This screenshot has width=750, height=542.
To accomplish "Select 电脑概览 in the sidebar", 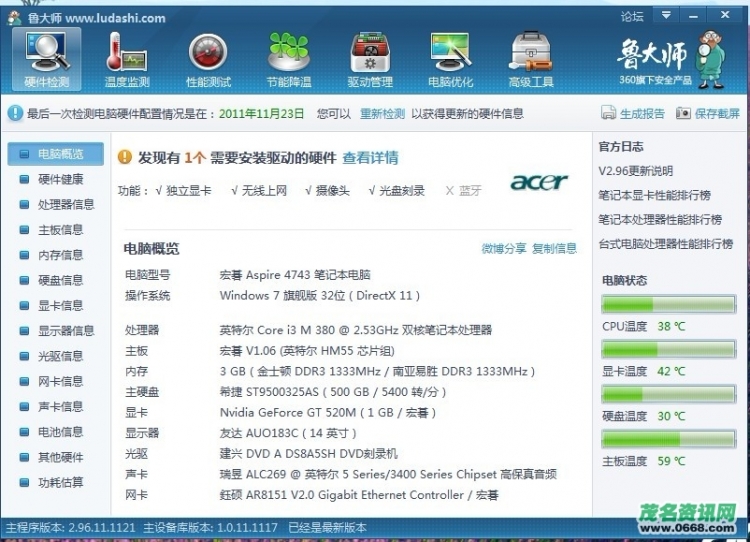I will 55,154.
